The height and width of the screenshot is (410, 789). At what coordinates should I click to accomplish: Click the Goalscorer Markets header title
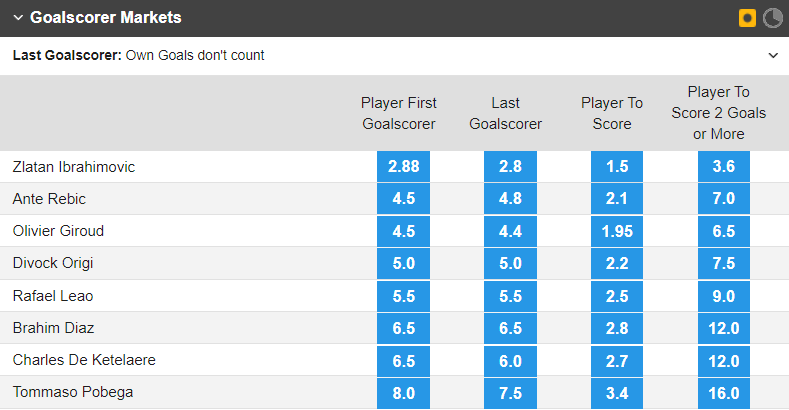tap(105, 18)
